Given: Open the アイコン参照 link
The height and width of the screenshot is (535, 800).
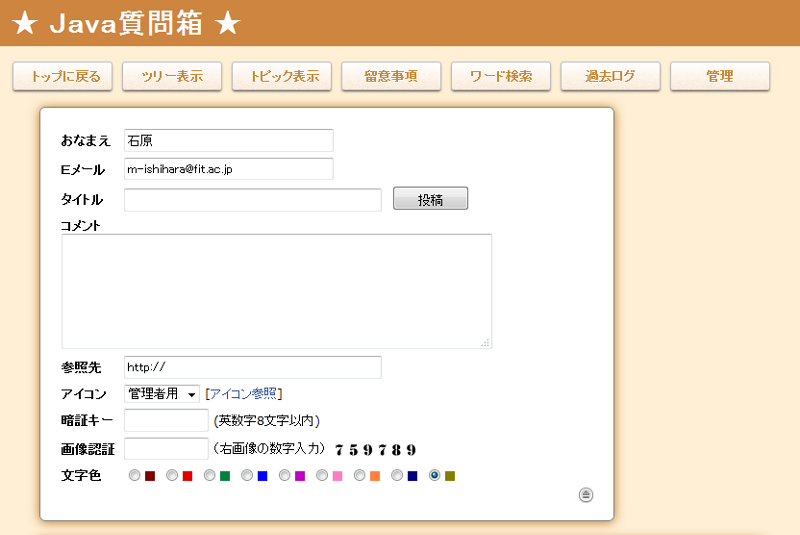Looking at the screenshot, I should click(244, 394).
